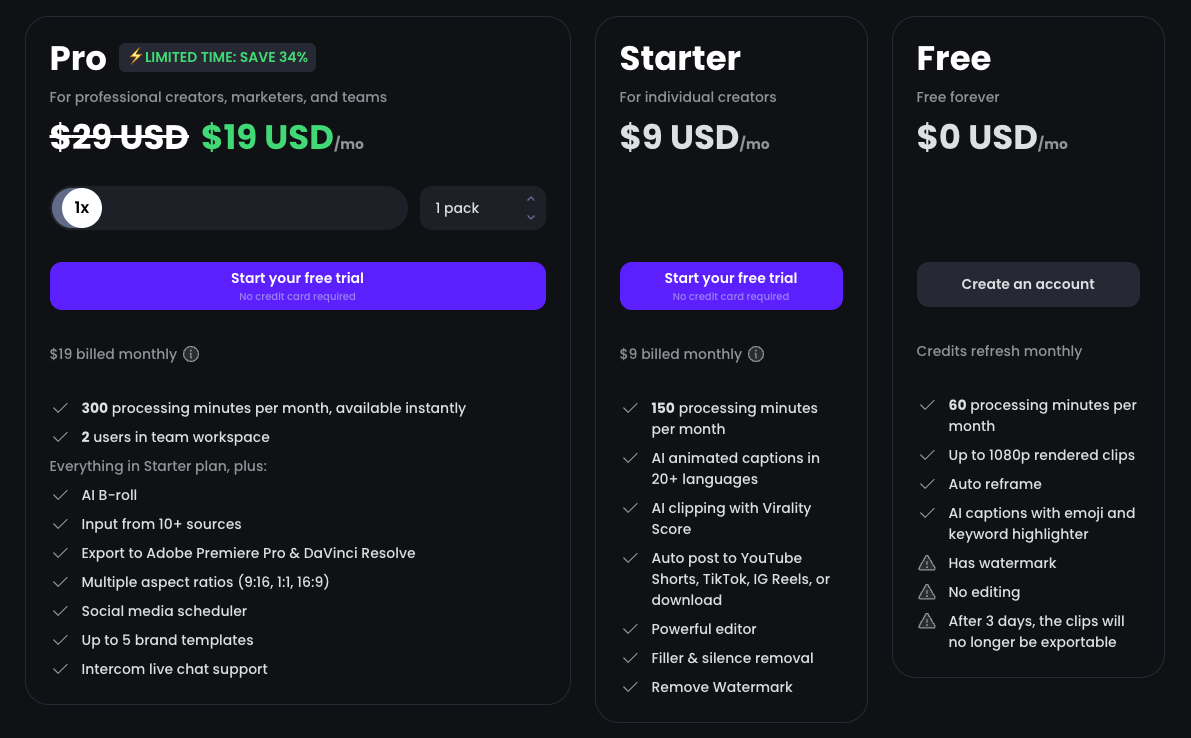Image resolution: width=1191 pixels, height=738 pixels.
Task: Click checkmark icon beside AI B-roll
Action: [x=61, y=495]
